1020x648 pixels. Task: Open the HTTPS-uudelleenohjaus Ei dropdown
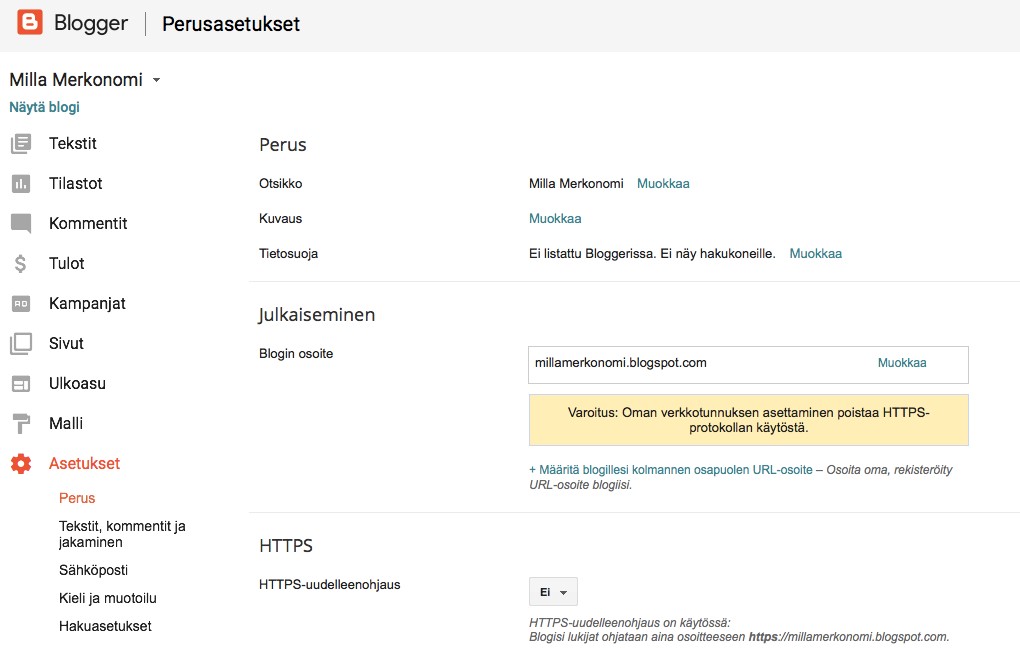point(553,592)
